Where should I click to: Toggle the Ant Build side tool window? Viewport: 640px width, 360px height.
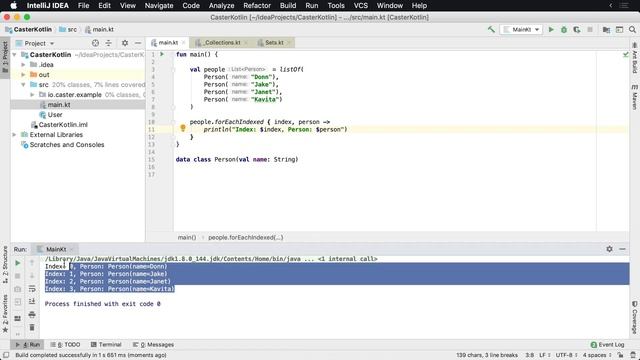pyautogui.click(x=635, y=58)
